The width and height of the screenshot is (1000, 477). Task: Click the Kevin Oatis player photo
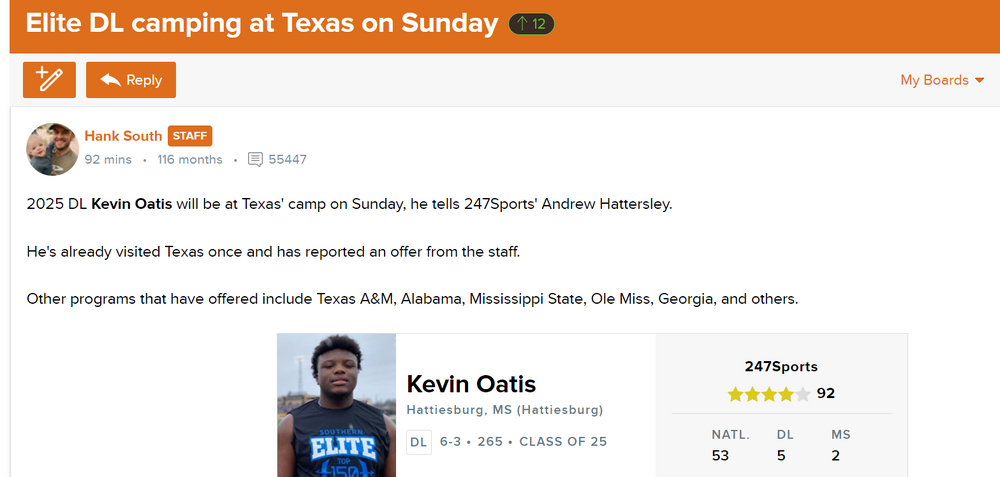coord(337,405)
